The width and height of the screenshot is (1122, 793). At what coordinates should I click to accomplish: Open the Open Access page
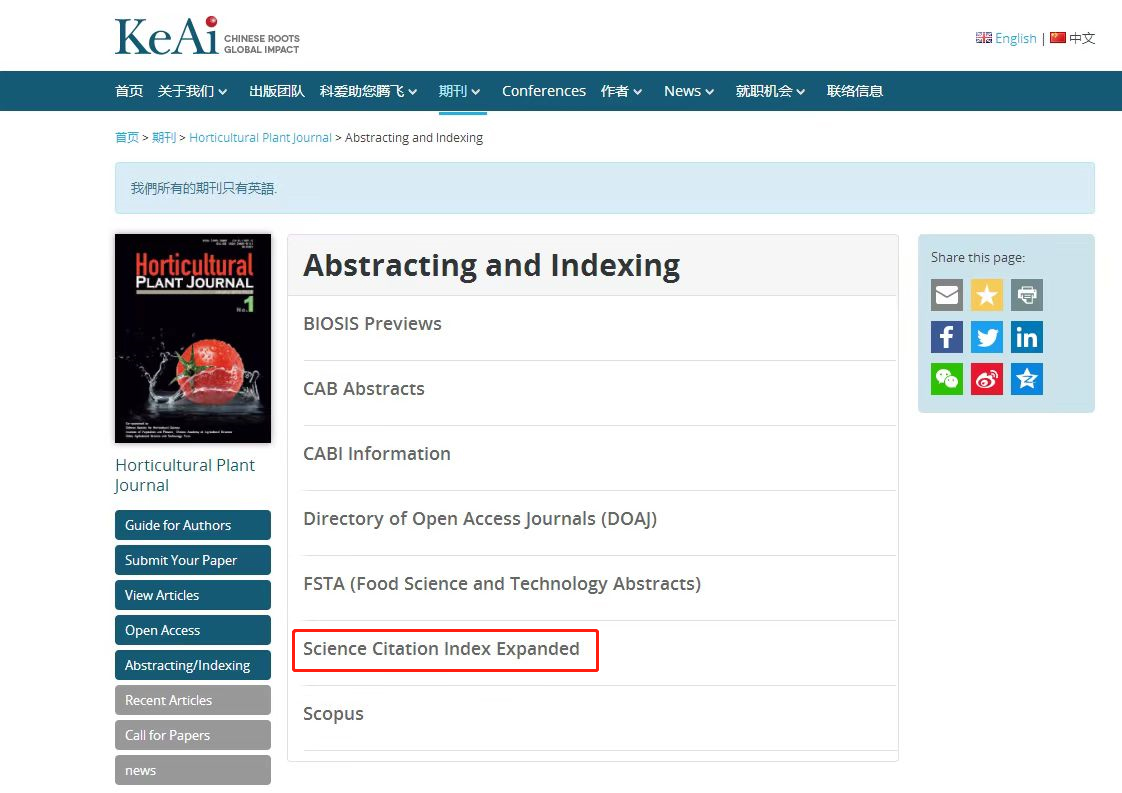[x=193, y=631]
